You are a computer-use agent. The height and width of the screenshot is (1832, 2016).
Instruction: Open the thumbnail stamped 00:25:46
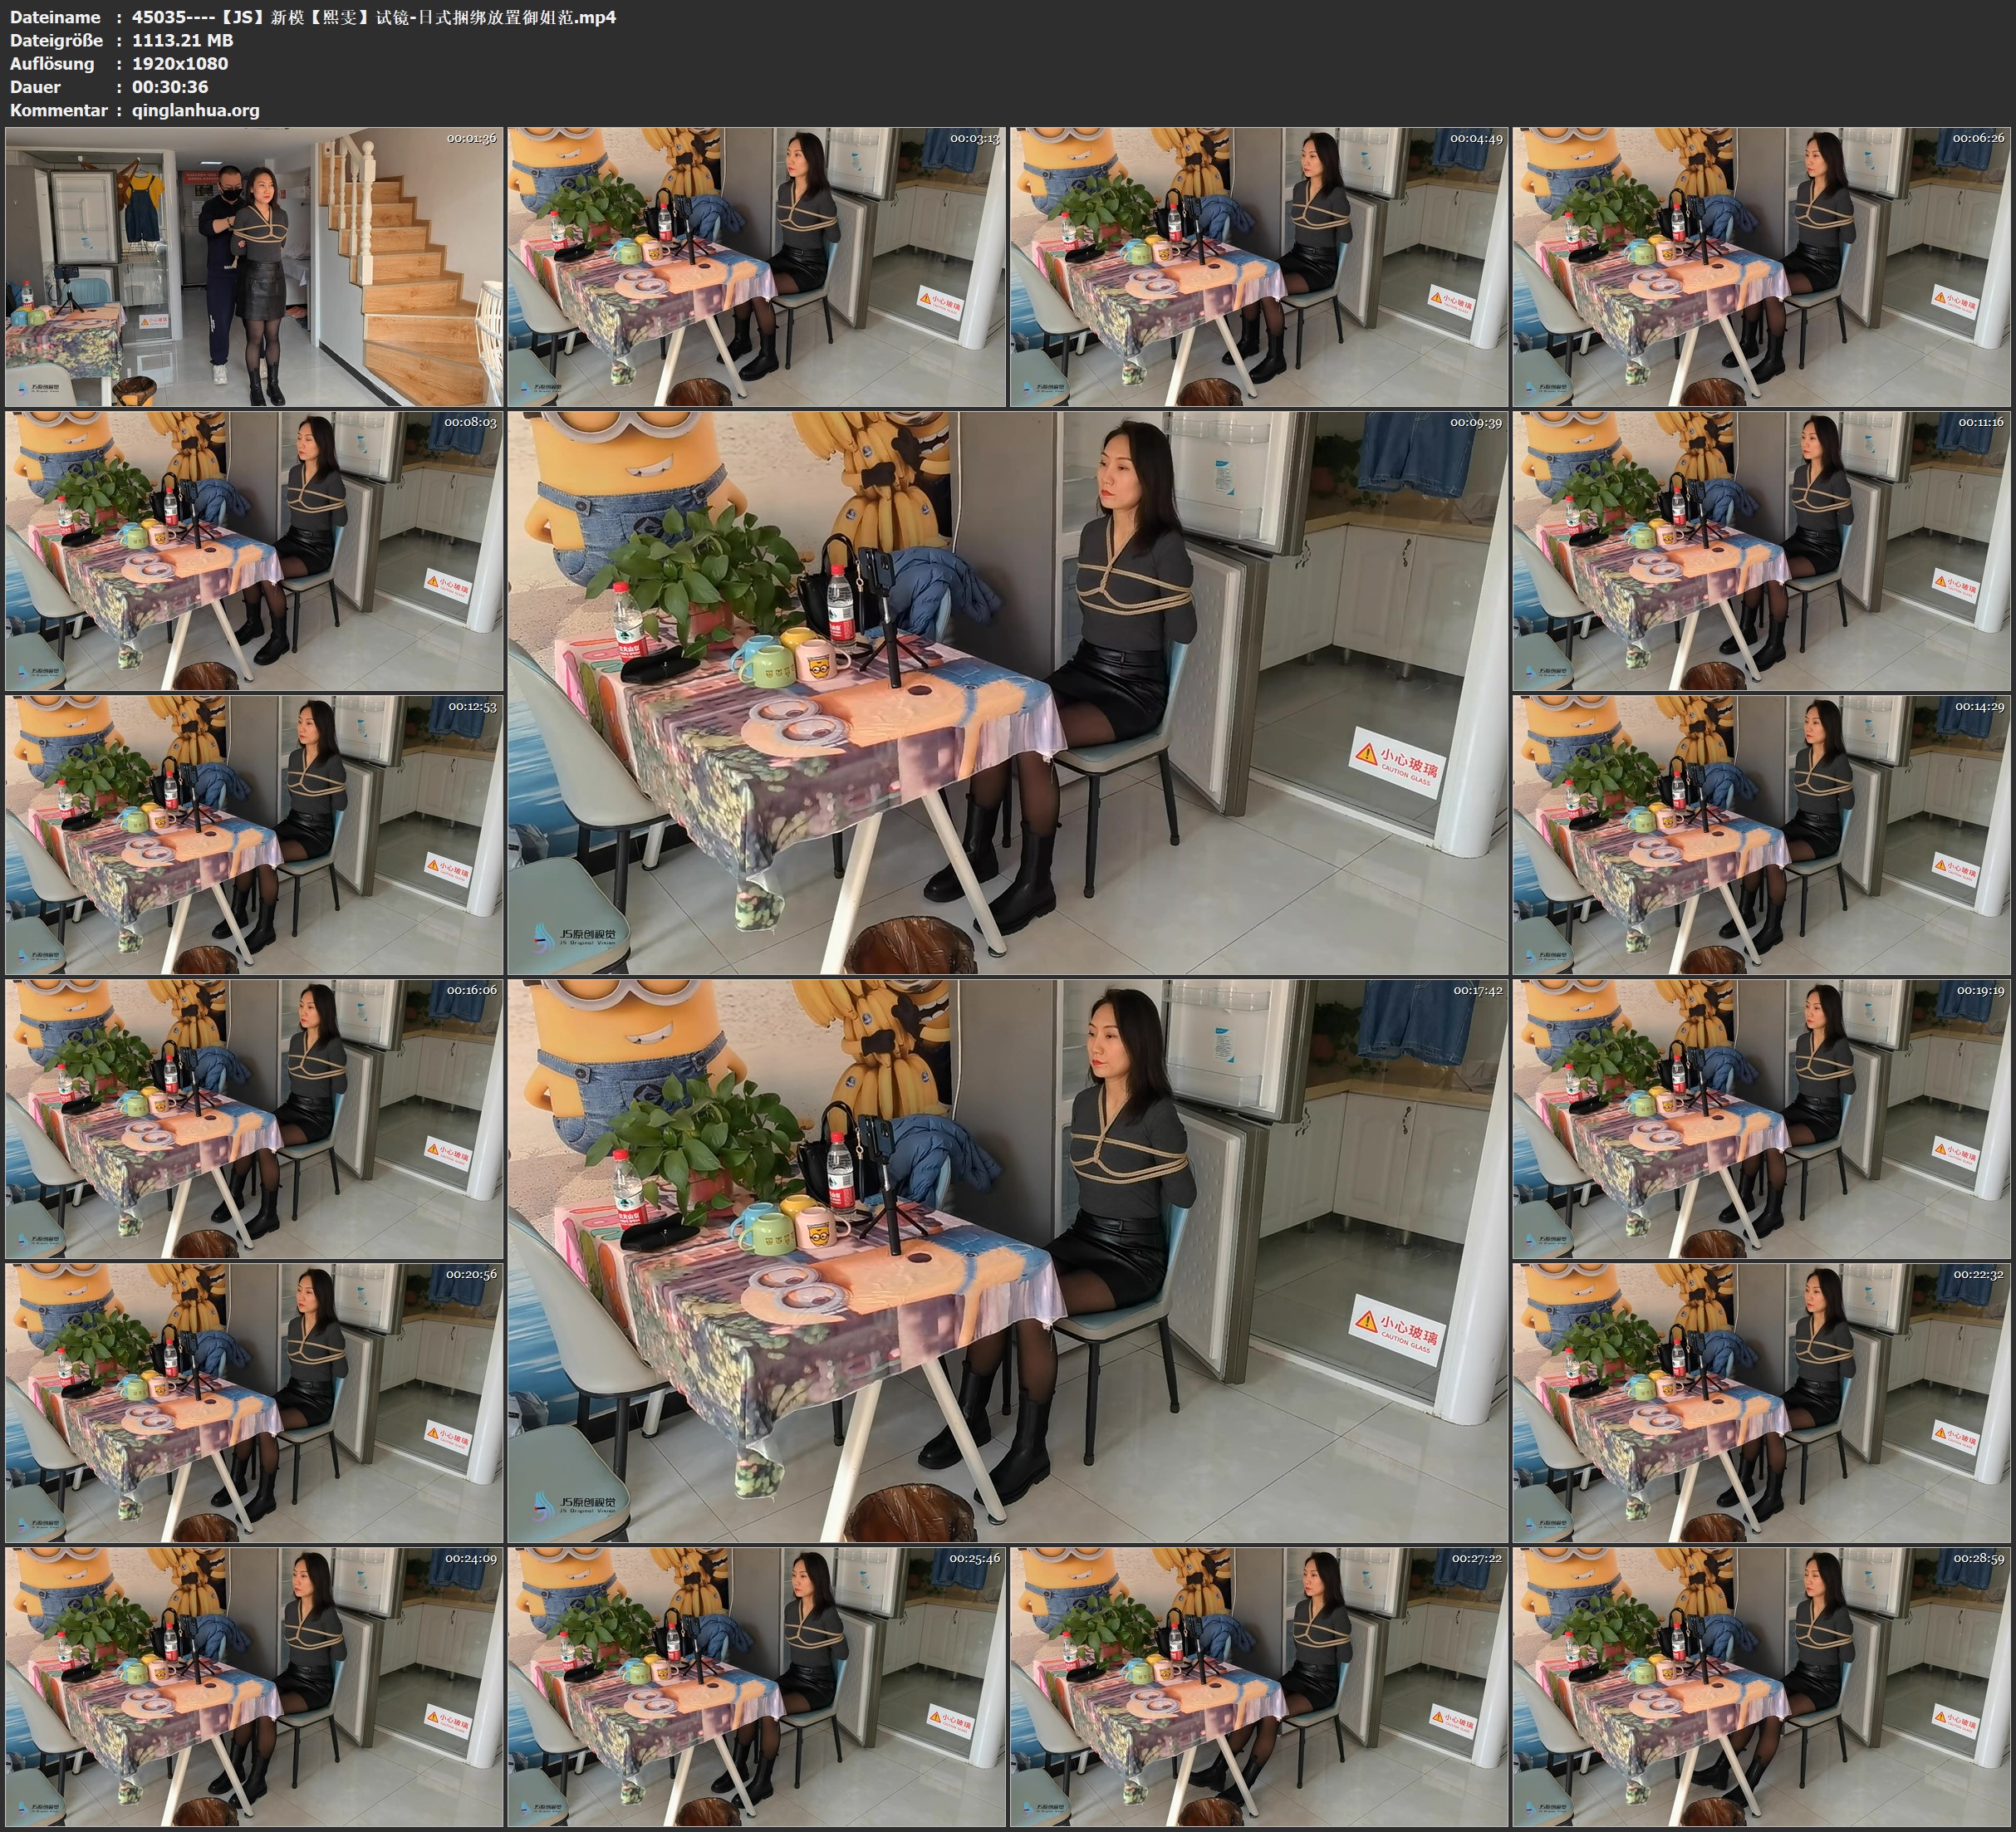pos(756,1687)
